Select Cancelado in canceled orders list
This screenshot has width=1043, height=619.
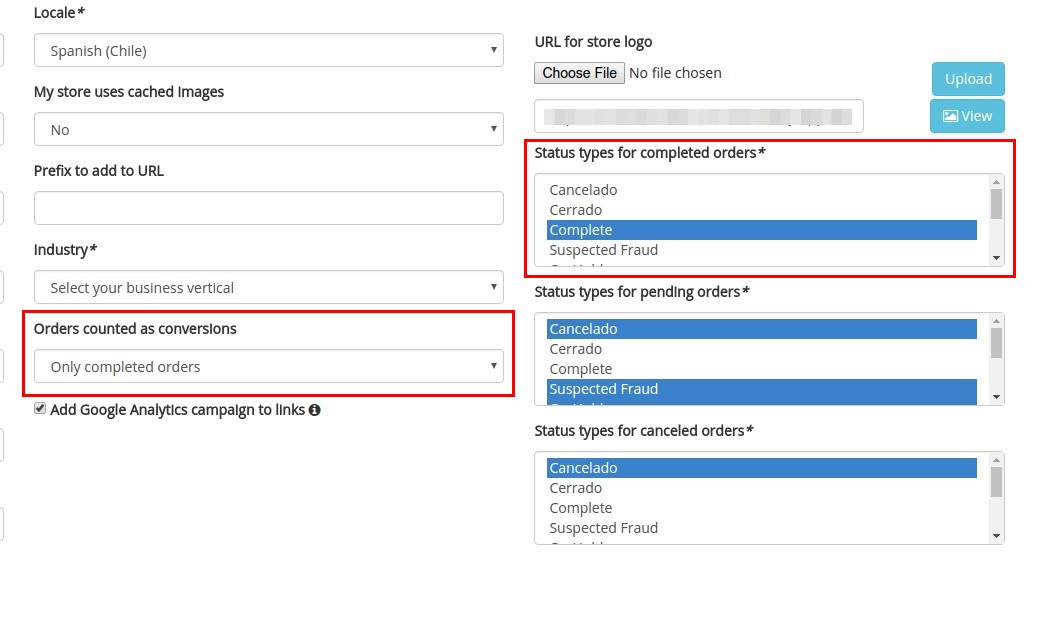(762, 468)
